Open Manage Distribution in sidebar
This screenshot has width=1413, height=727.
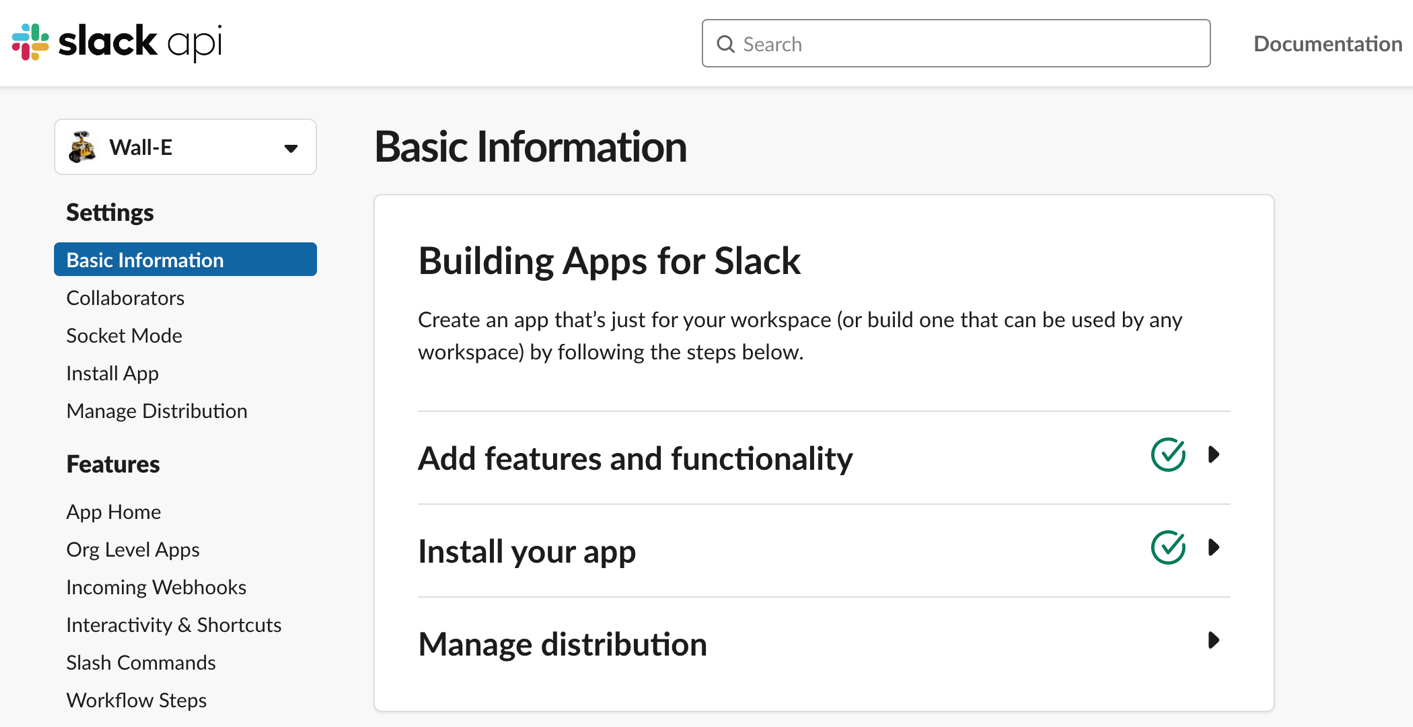156,411
